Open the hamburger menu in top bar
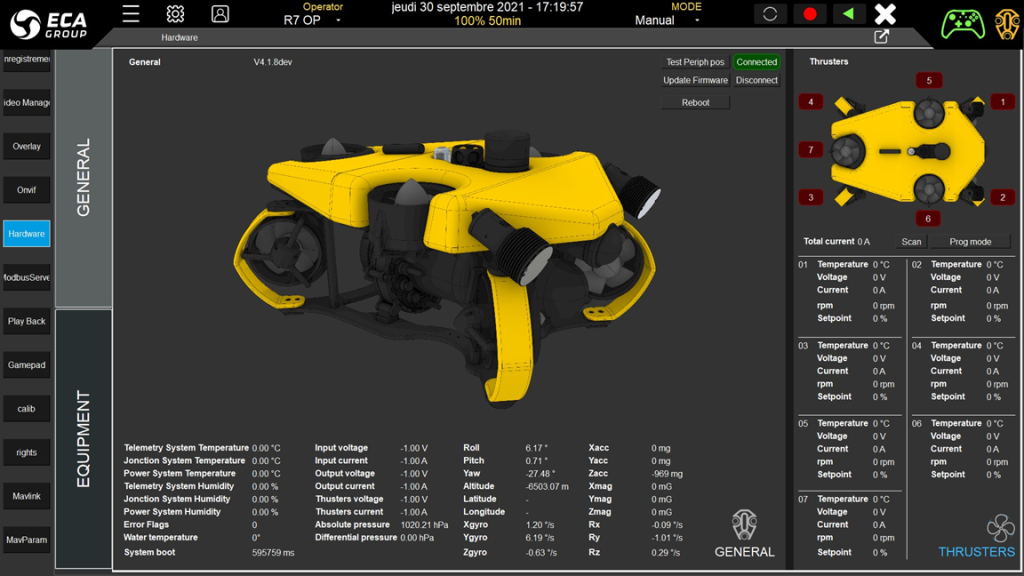The image size is (1024, 576). click(131, 14)
